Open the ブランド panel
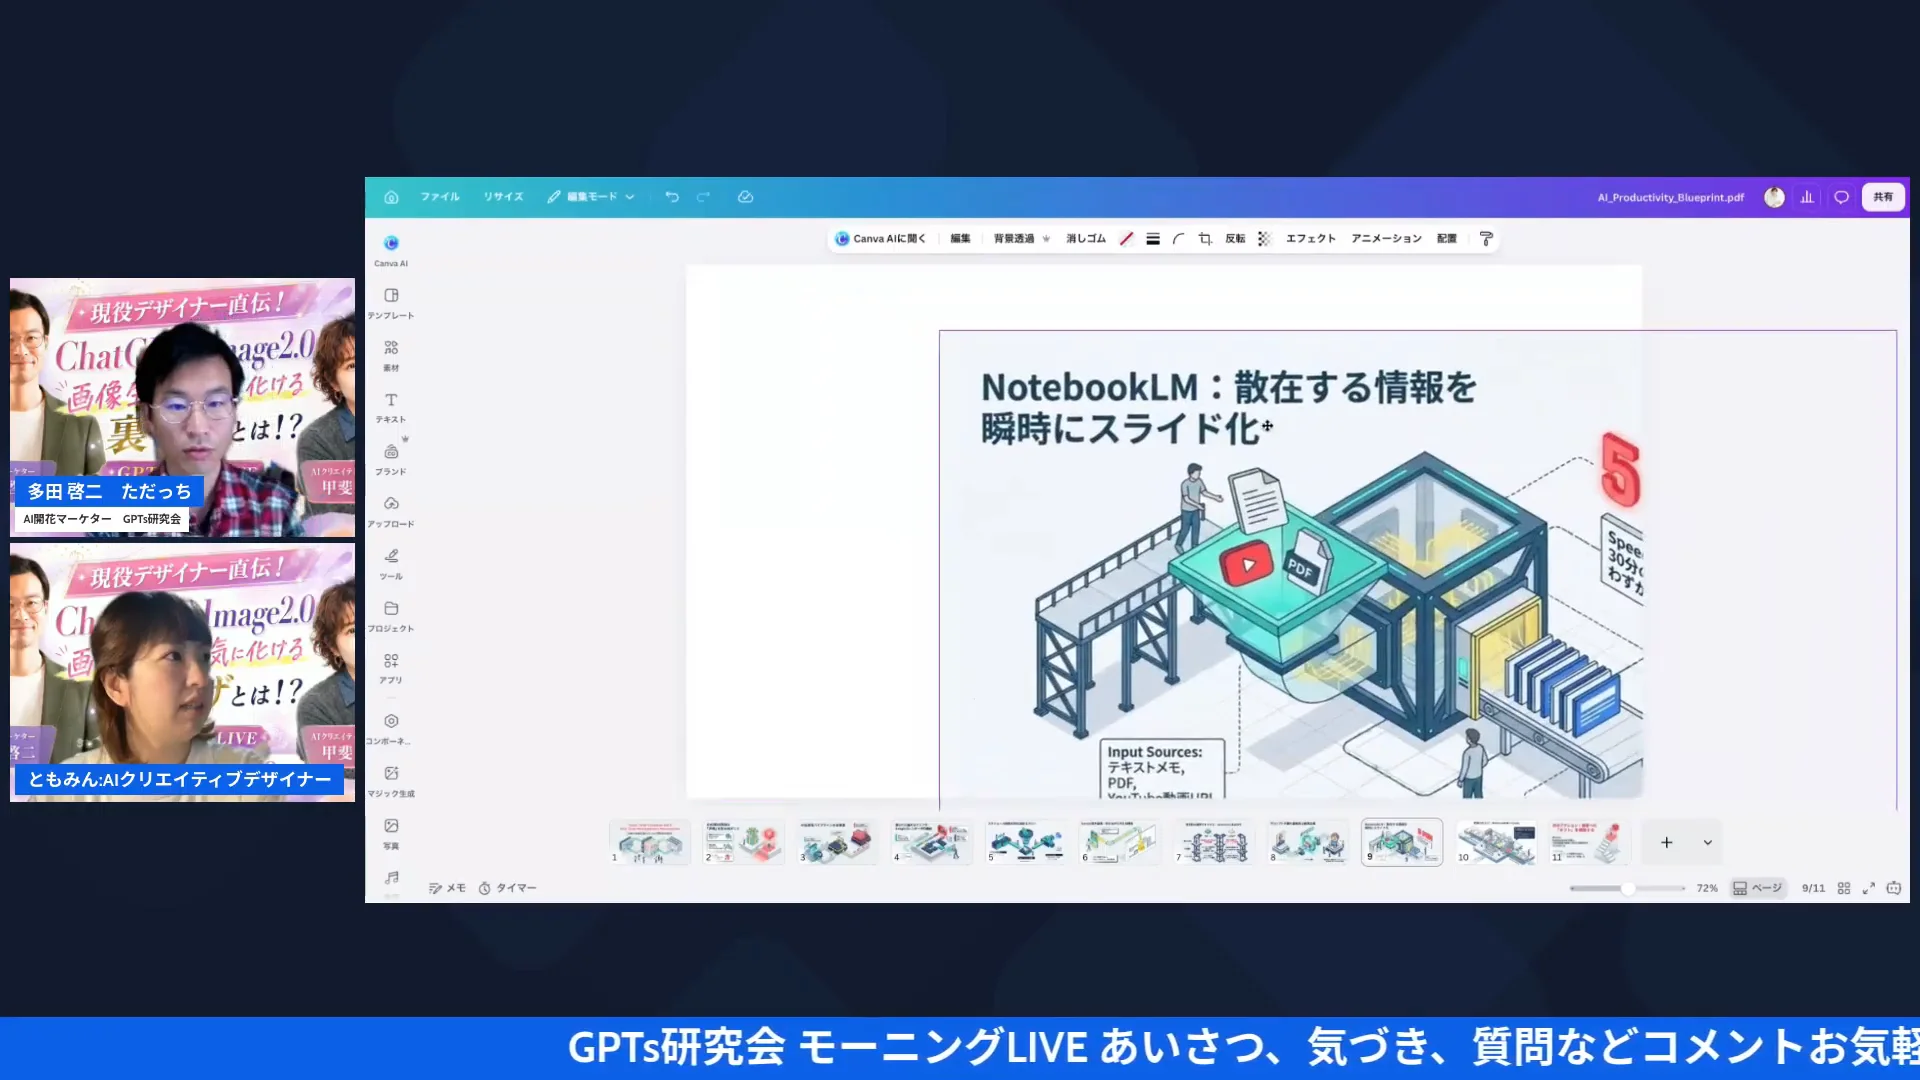 point(391,459)
